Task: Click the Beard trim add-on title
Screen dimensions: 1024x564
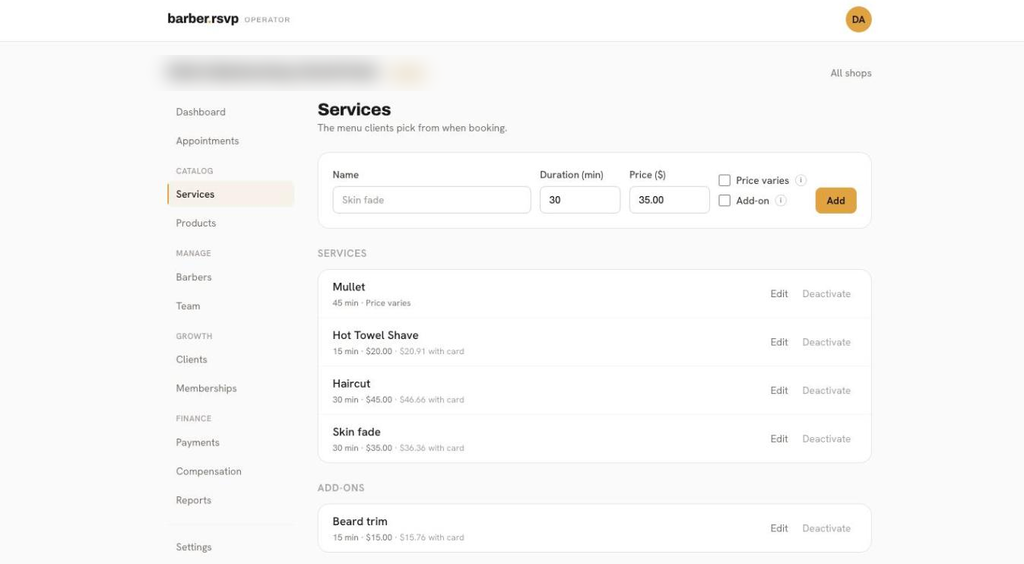Action: click(360, 521)
